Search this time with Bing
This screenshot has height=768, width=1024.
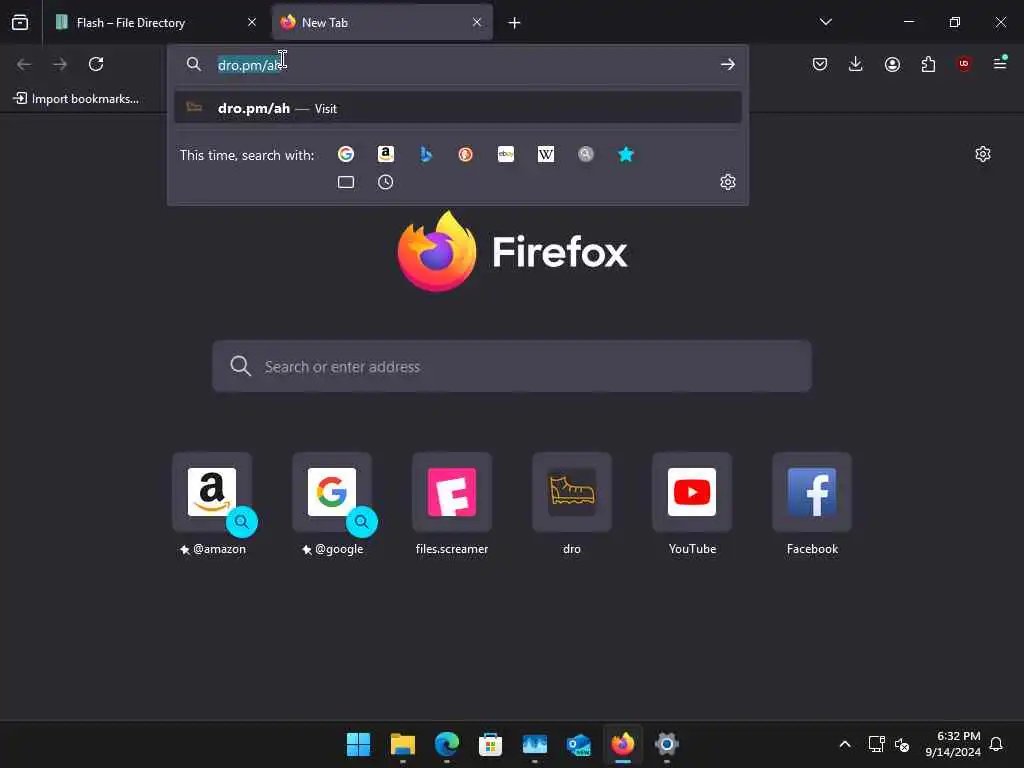point(426,154)
